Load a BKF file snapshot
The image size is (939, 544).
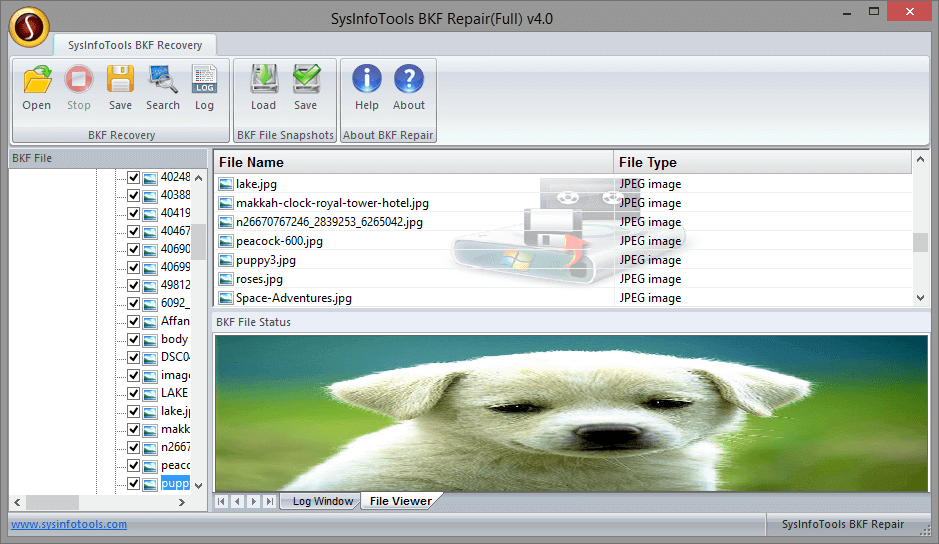[263, 79]
